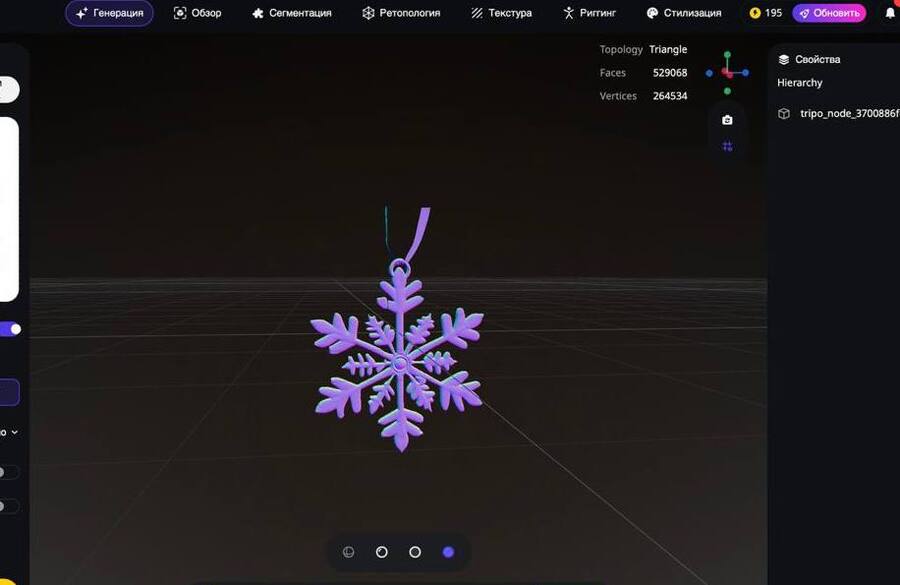Click the snowflake 3D model in viewport

399,363
